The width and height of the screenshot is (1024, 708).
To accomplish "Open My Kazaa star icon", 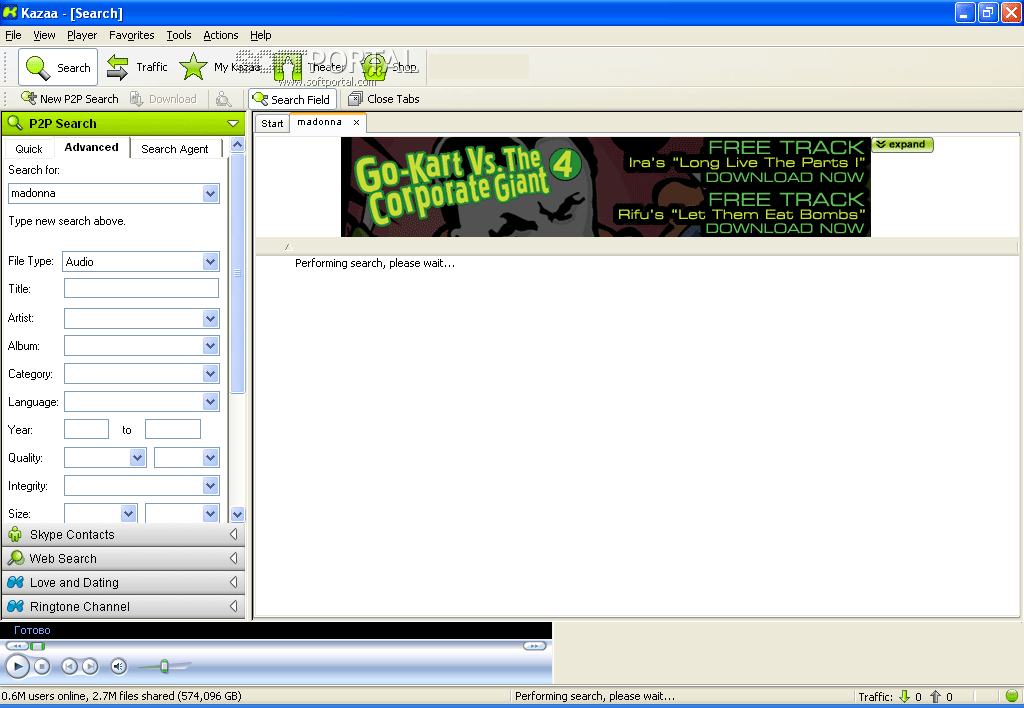I will coord(193,67).
